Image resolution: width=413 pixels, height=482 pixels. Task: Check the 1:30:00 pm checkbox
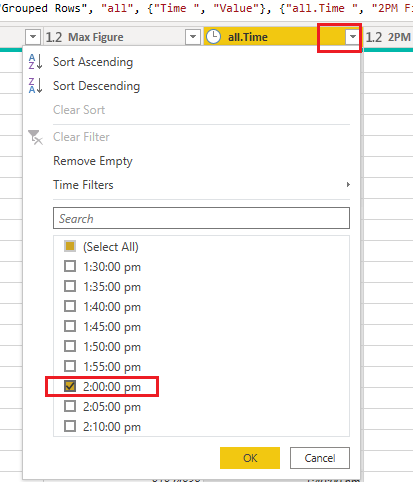70,266
